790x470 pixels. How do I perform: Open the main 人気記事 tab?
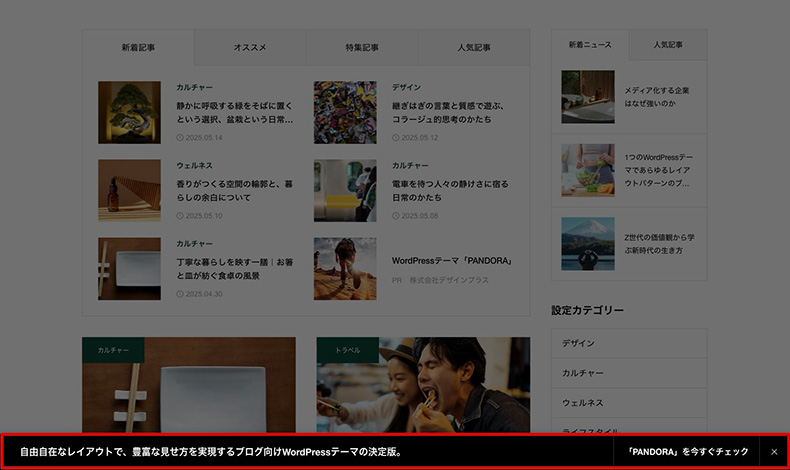click(x=474, y=47)
